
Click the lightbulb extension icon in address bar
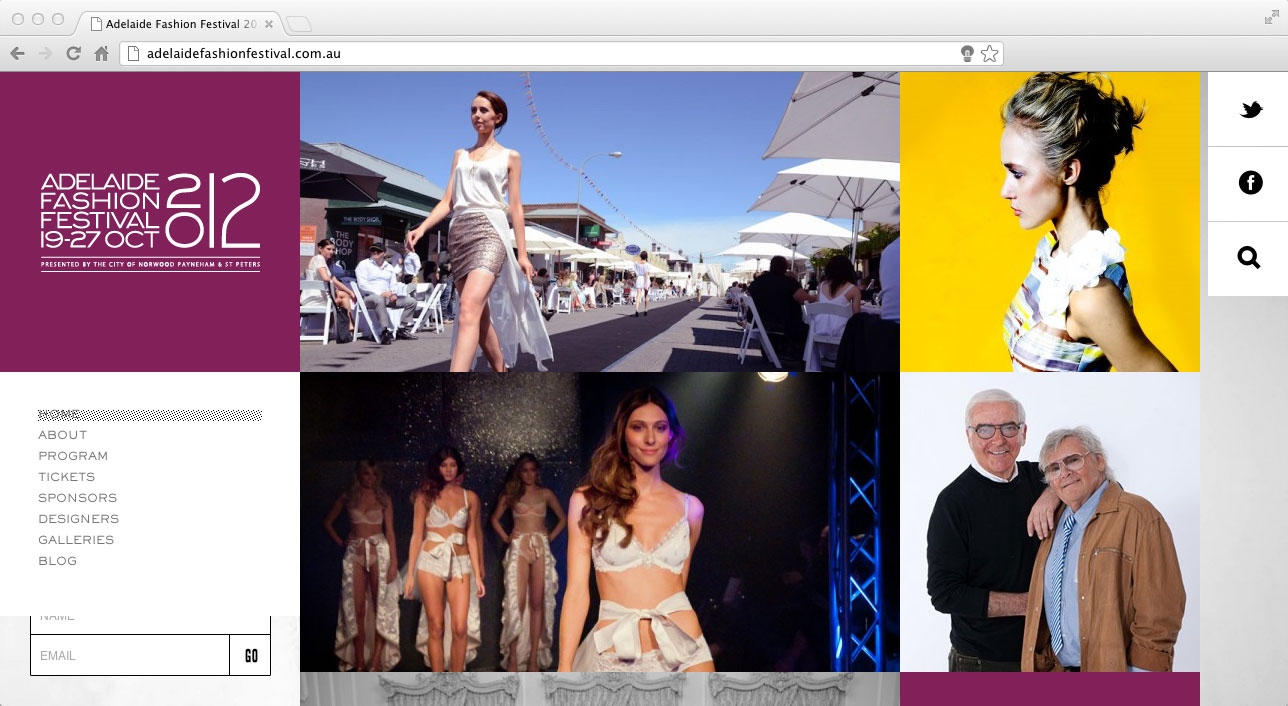click(967, 54)
